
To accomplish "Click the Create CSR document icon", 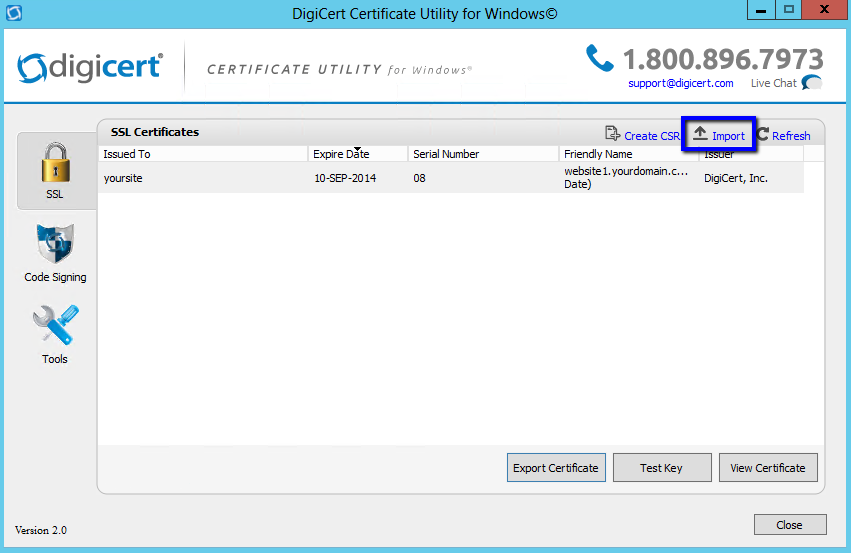I will pyautogui.click(x=612, y=134).
